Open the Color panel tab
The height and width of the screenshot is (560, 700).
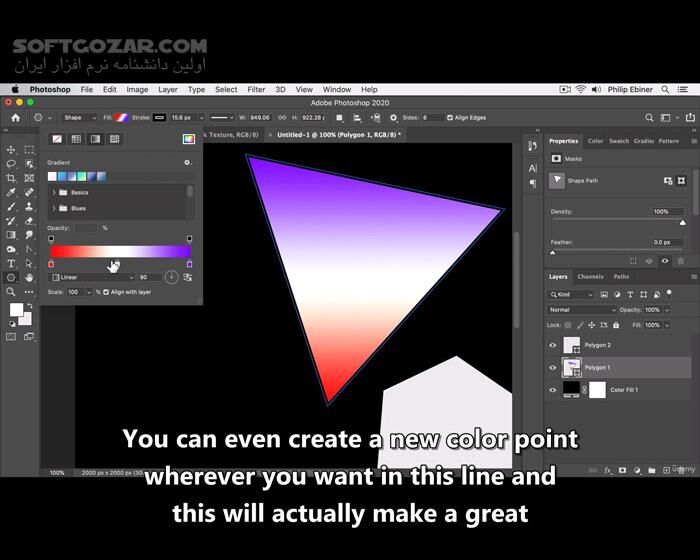point(595,141)
